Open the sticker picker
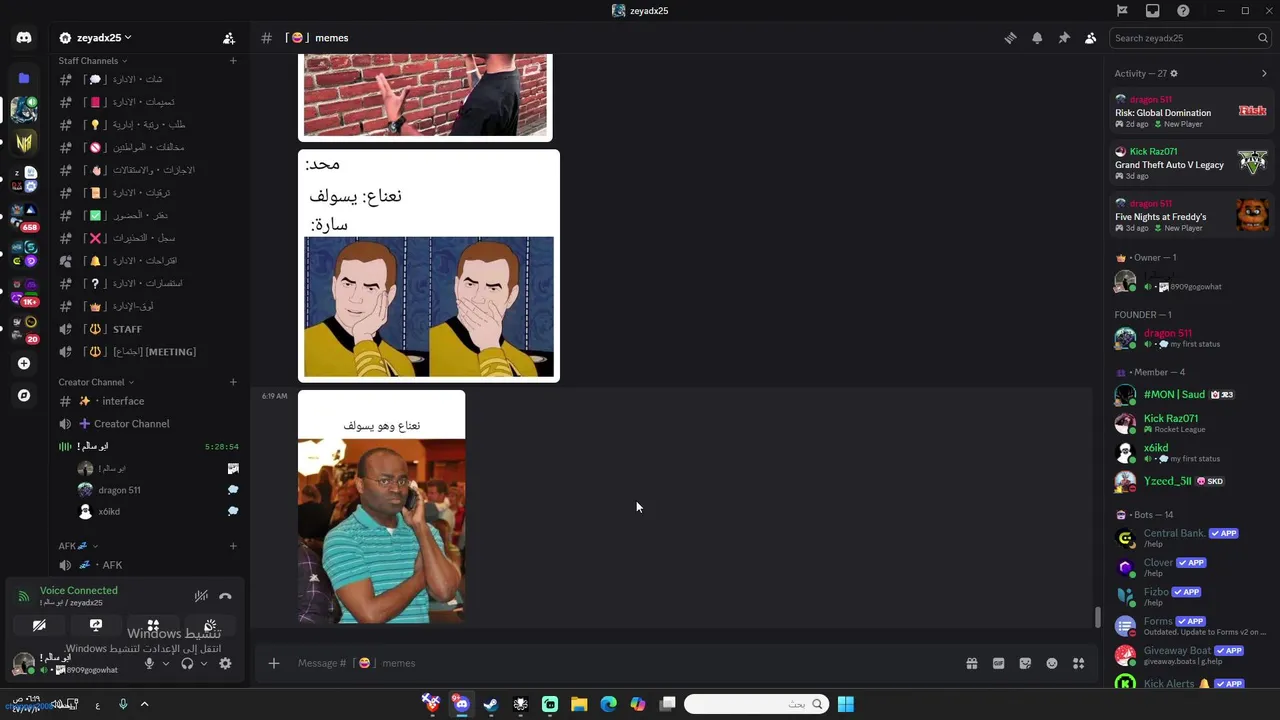Viewport: 1280px width, 720px height. click(1025, 663)
